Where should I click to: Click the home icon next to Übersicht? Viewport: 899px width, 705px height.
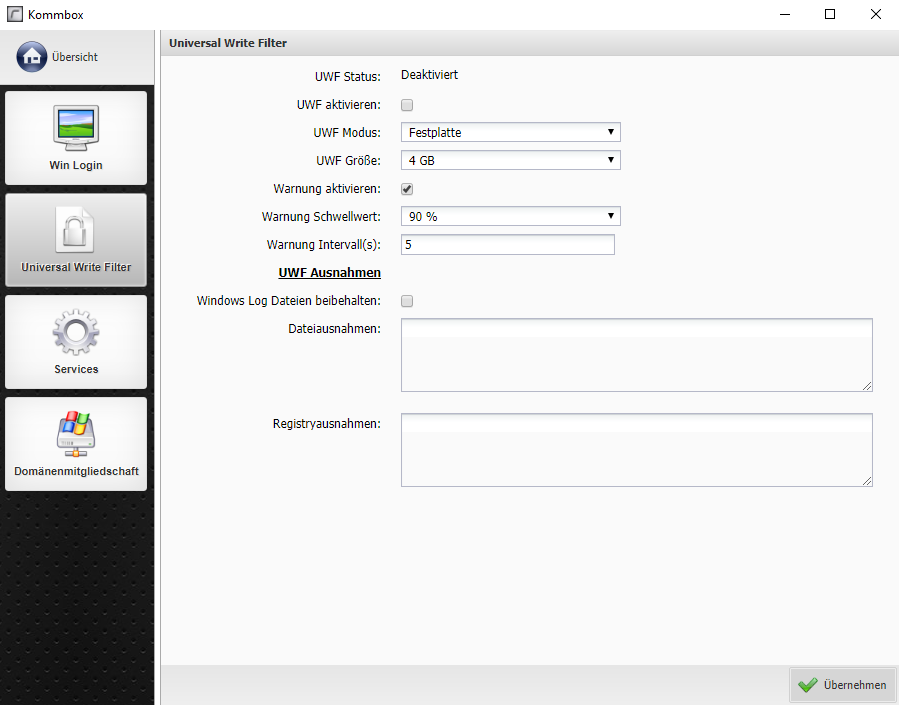click(x=32, y=57)
